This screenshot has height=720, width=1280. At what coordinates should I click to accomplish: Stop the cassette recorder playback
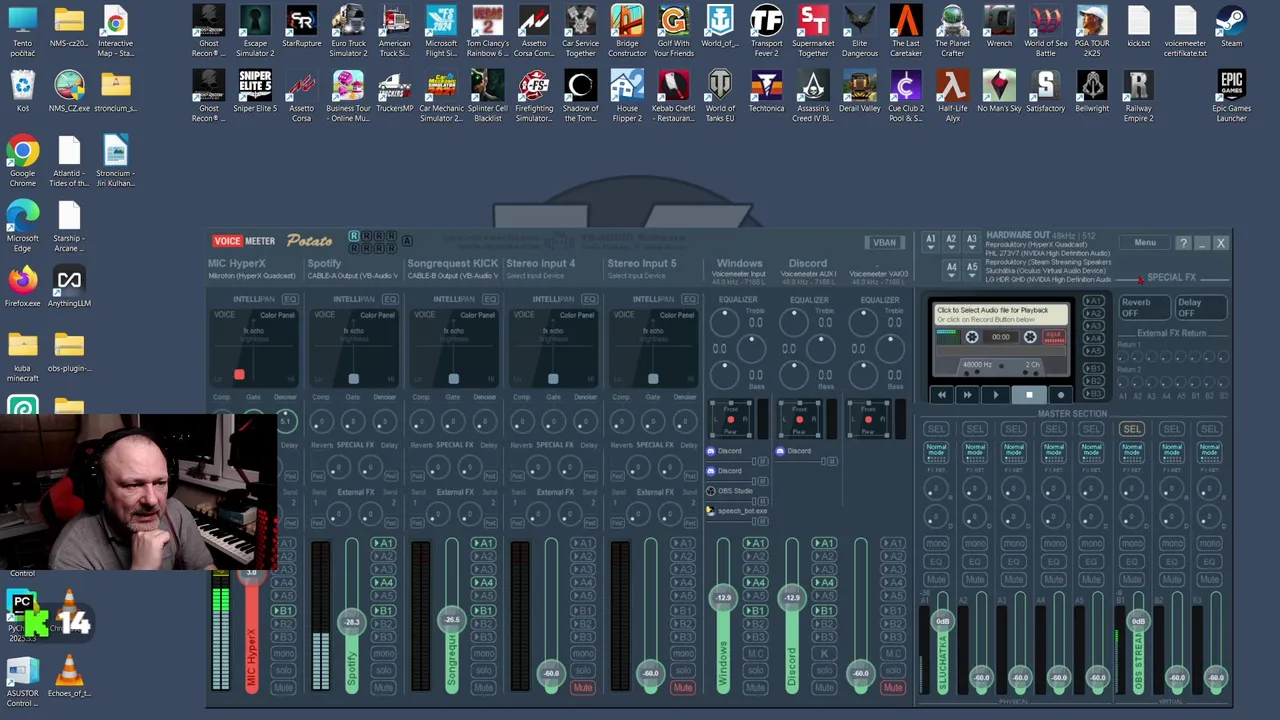click(x=1028, y=395)
